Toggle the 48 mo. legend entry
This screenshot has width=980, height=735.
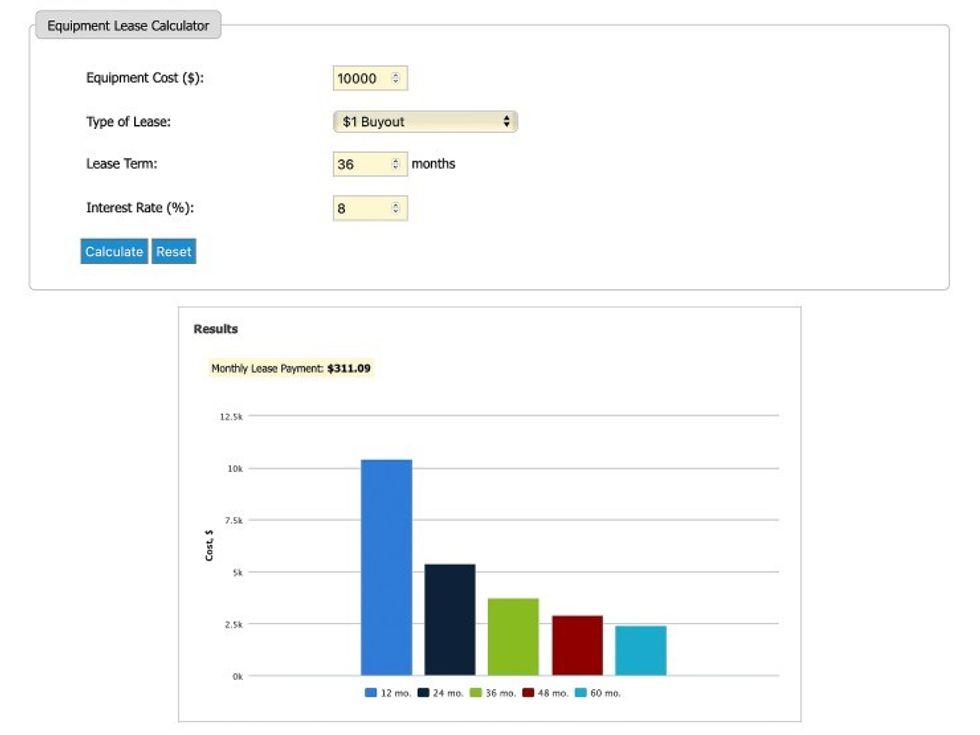[545, 692]
